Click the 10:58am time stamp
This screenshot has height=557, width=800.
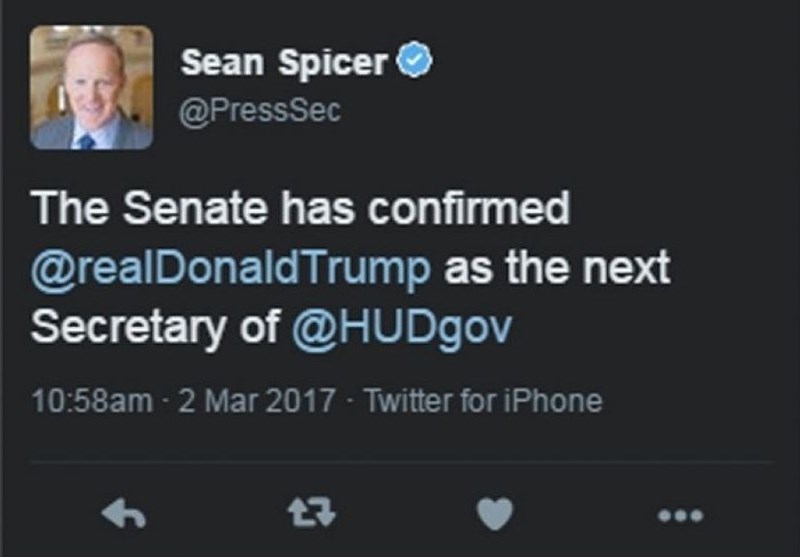pyautogui.click(x=92, y=400)
